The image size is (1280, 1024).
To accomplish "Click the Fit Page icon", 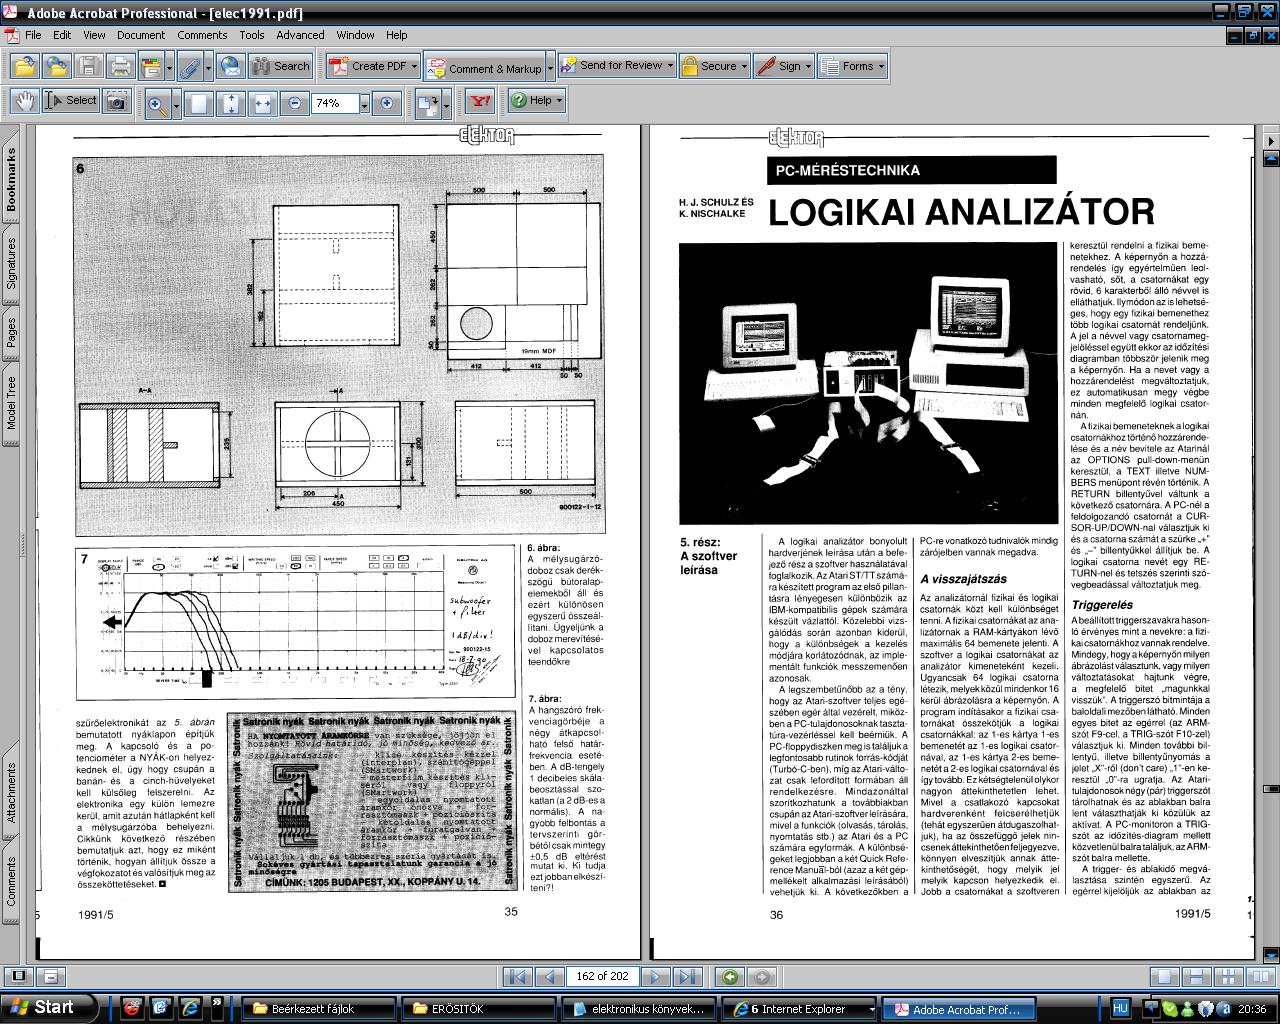I will pyautogui.click(x=231, y=103).
